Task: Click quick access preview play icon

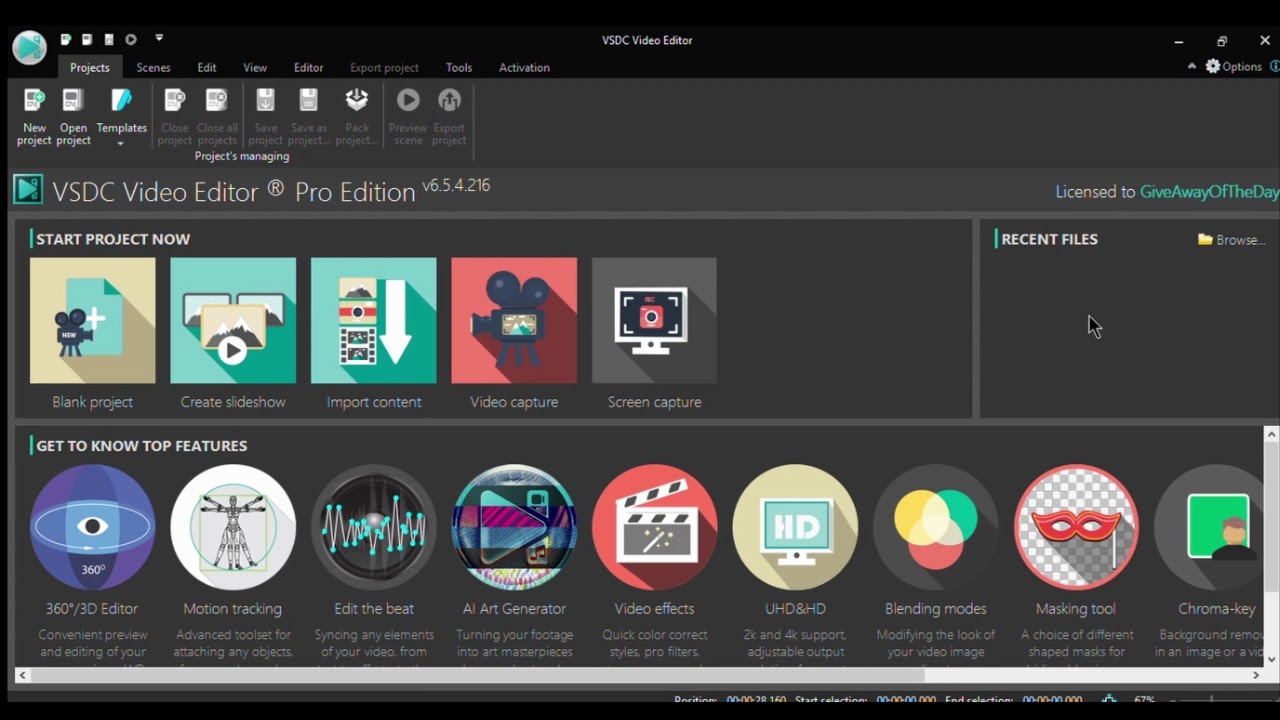Action: point(131,40)
